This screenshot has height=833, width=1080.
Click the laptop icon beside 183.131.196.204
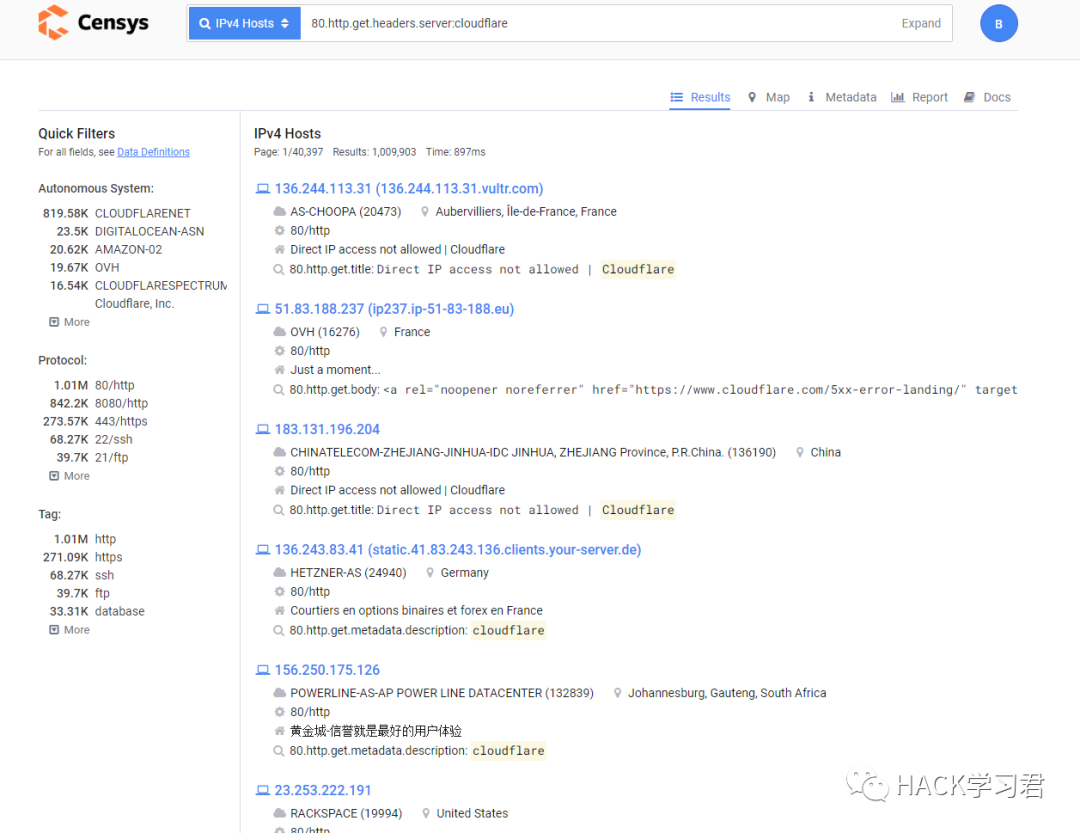(x=262, y=429)
